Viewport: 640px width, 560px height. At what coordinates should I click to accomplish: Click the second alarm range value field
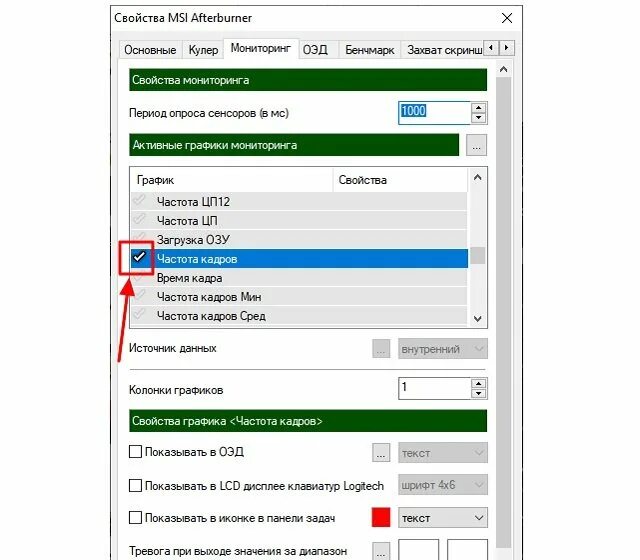(467, 550)
